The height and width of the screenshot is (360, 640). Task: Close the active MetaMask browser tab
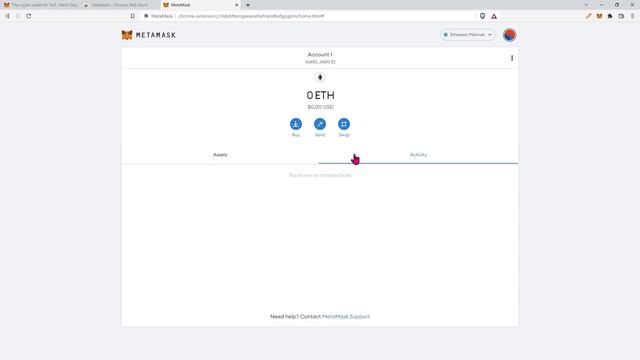click(x=236, y=5)
